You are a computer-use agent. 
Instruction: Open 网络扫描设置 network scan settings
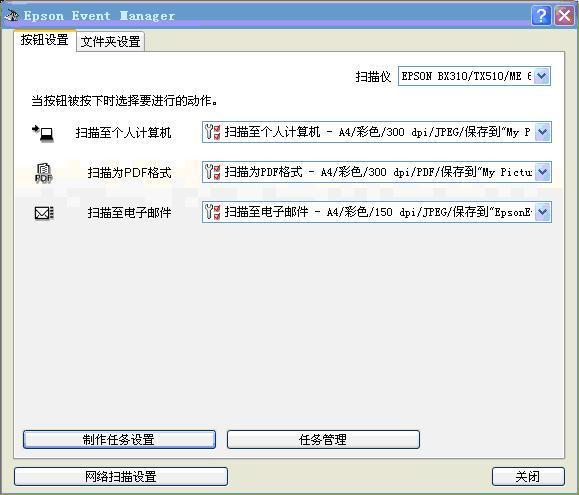tap(121, 477)
